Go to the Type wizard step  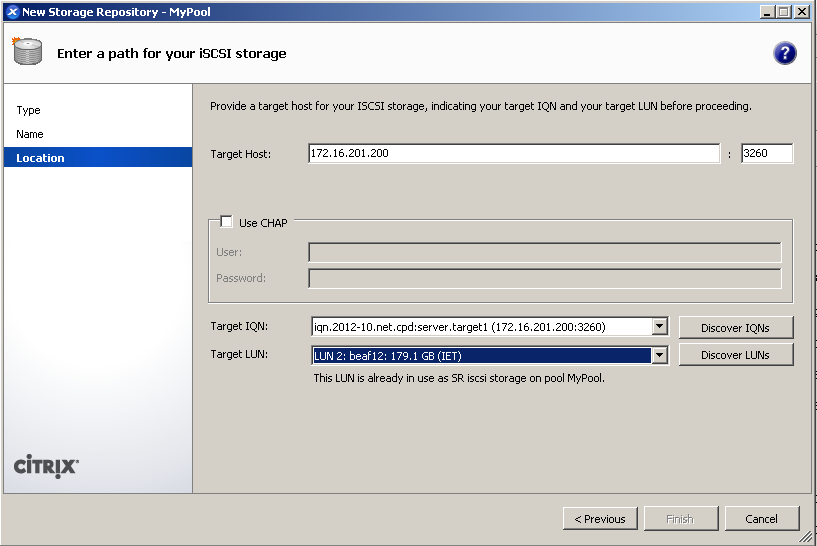tap(28, 110)
